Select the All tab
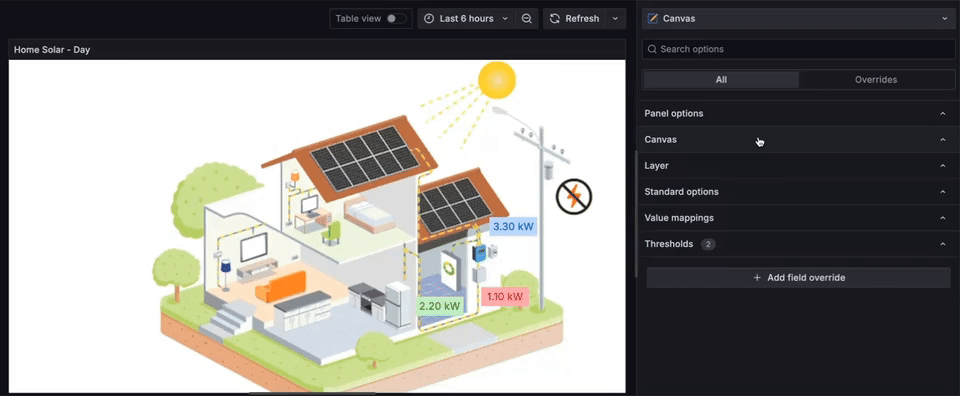This screenshot has height=396, width=960. tap(721, 80)
